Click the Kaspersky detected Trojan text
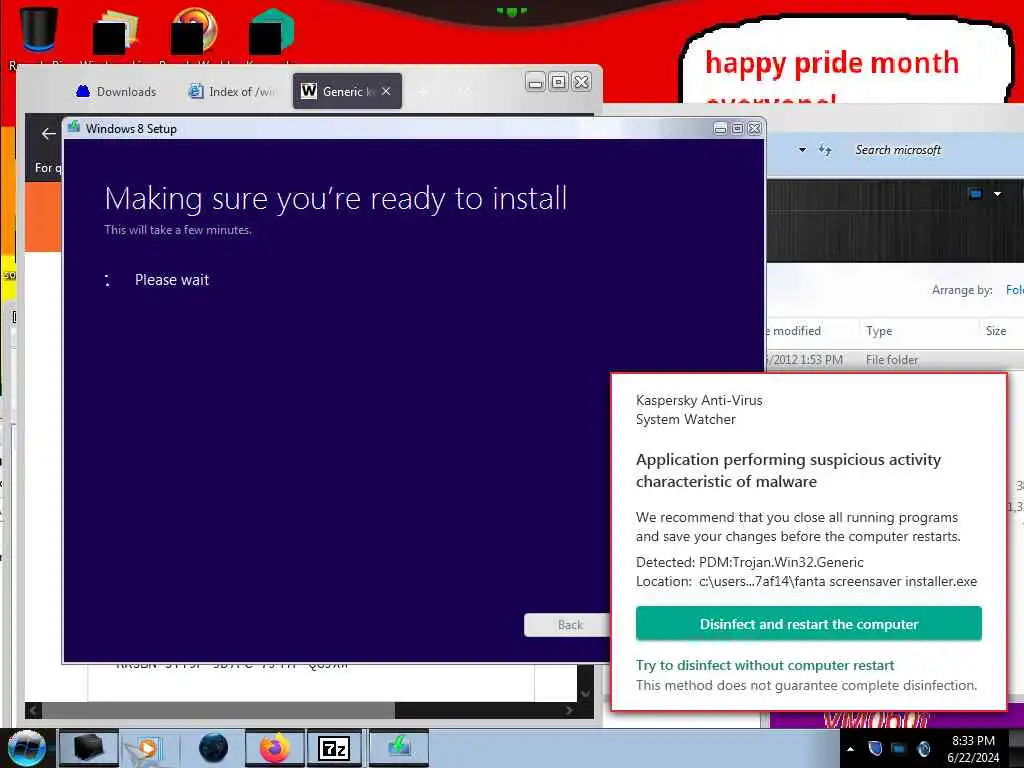Image resolution: width=1024 pixels, height=768 pixels. click(750, 562)
